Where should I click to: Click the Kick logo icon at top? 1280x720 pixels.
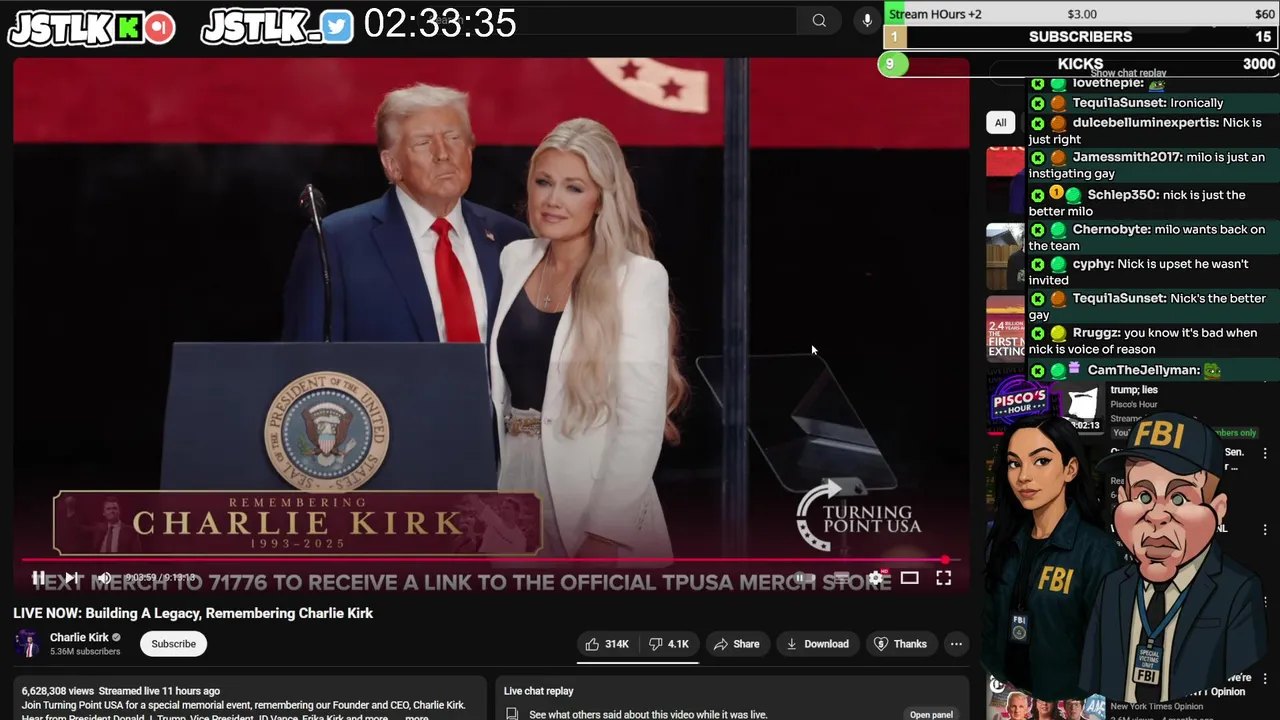tap(130, 28)
